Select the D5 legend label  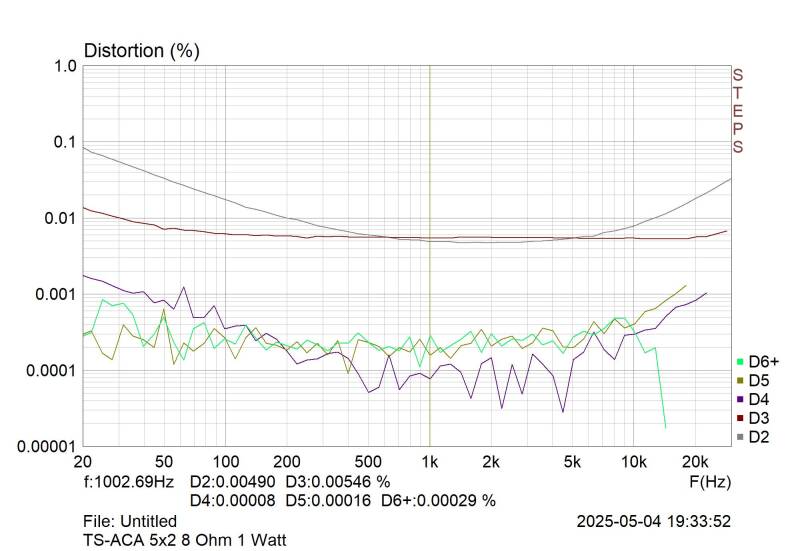pos(759,381)
